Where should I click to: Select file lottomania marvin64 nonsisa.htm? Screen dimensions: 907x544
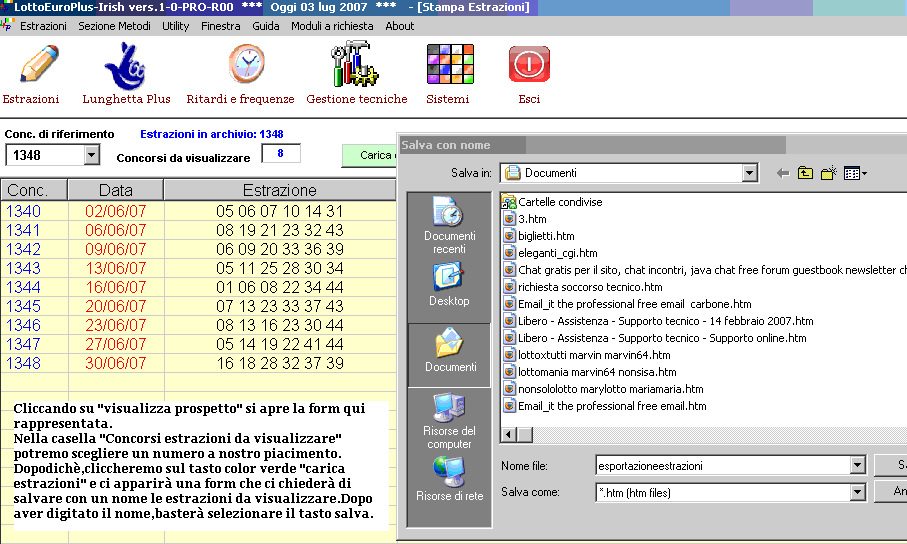pyautogui.click(x=589, y=372)
